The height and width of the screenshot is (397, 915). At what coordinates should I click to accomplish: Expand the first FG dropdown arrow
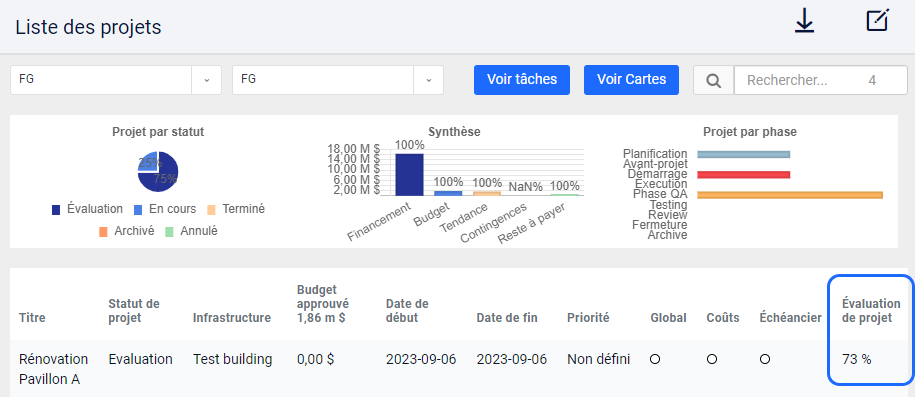[x=207, y=80]
